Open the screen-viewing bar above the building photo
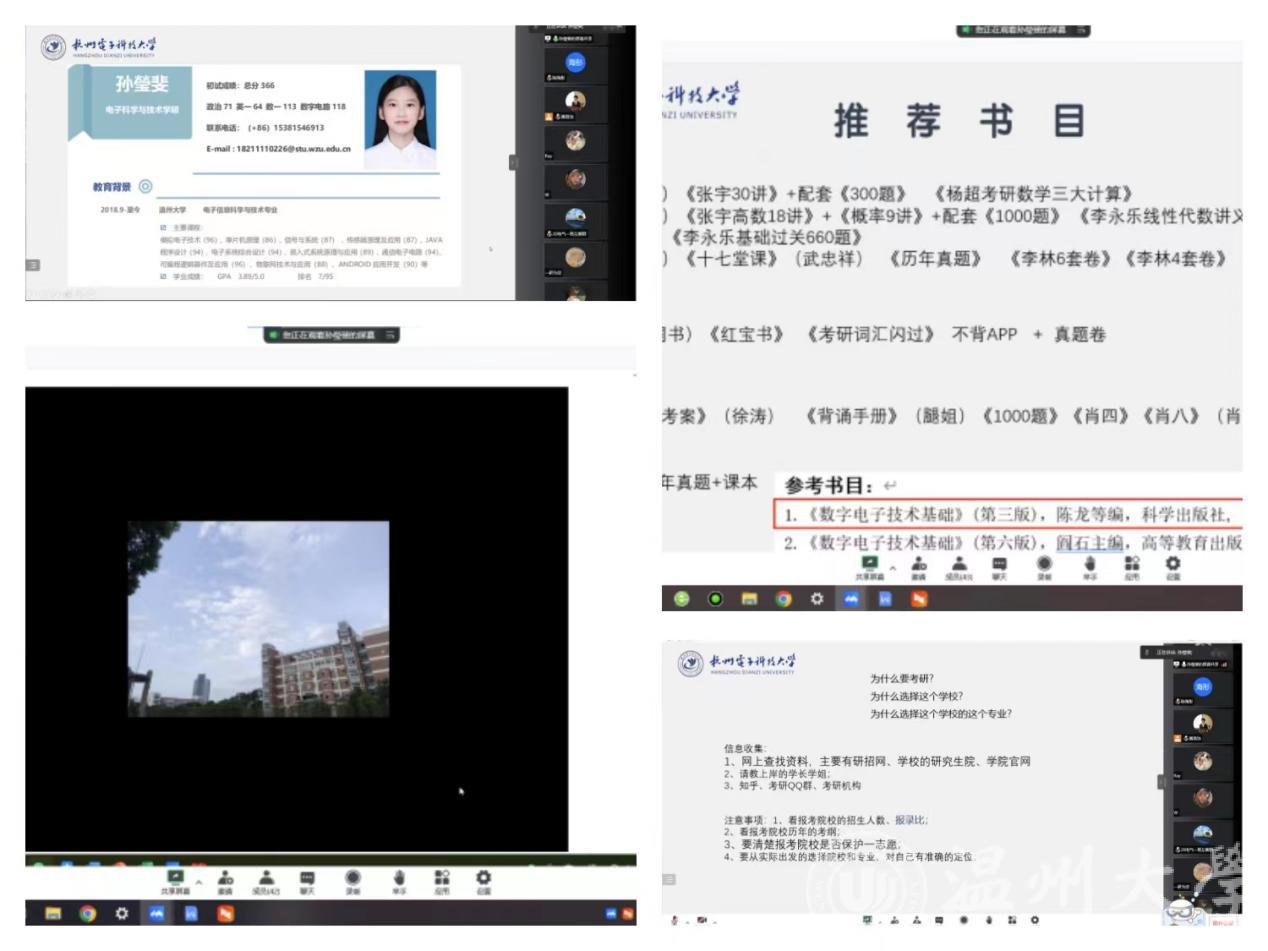This screenshot has height=951, width=1268. tap(330, 335)
